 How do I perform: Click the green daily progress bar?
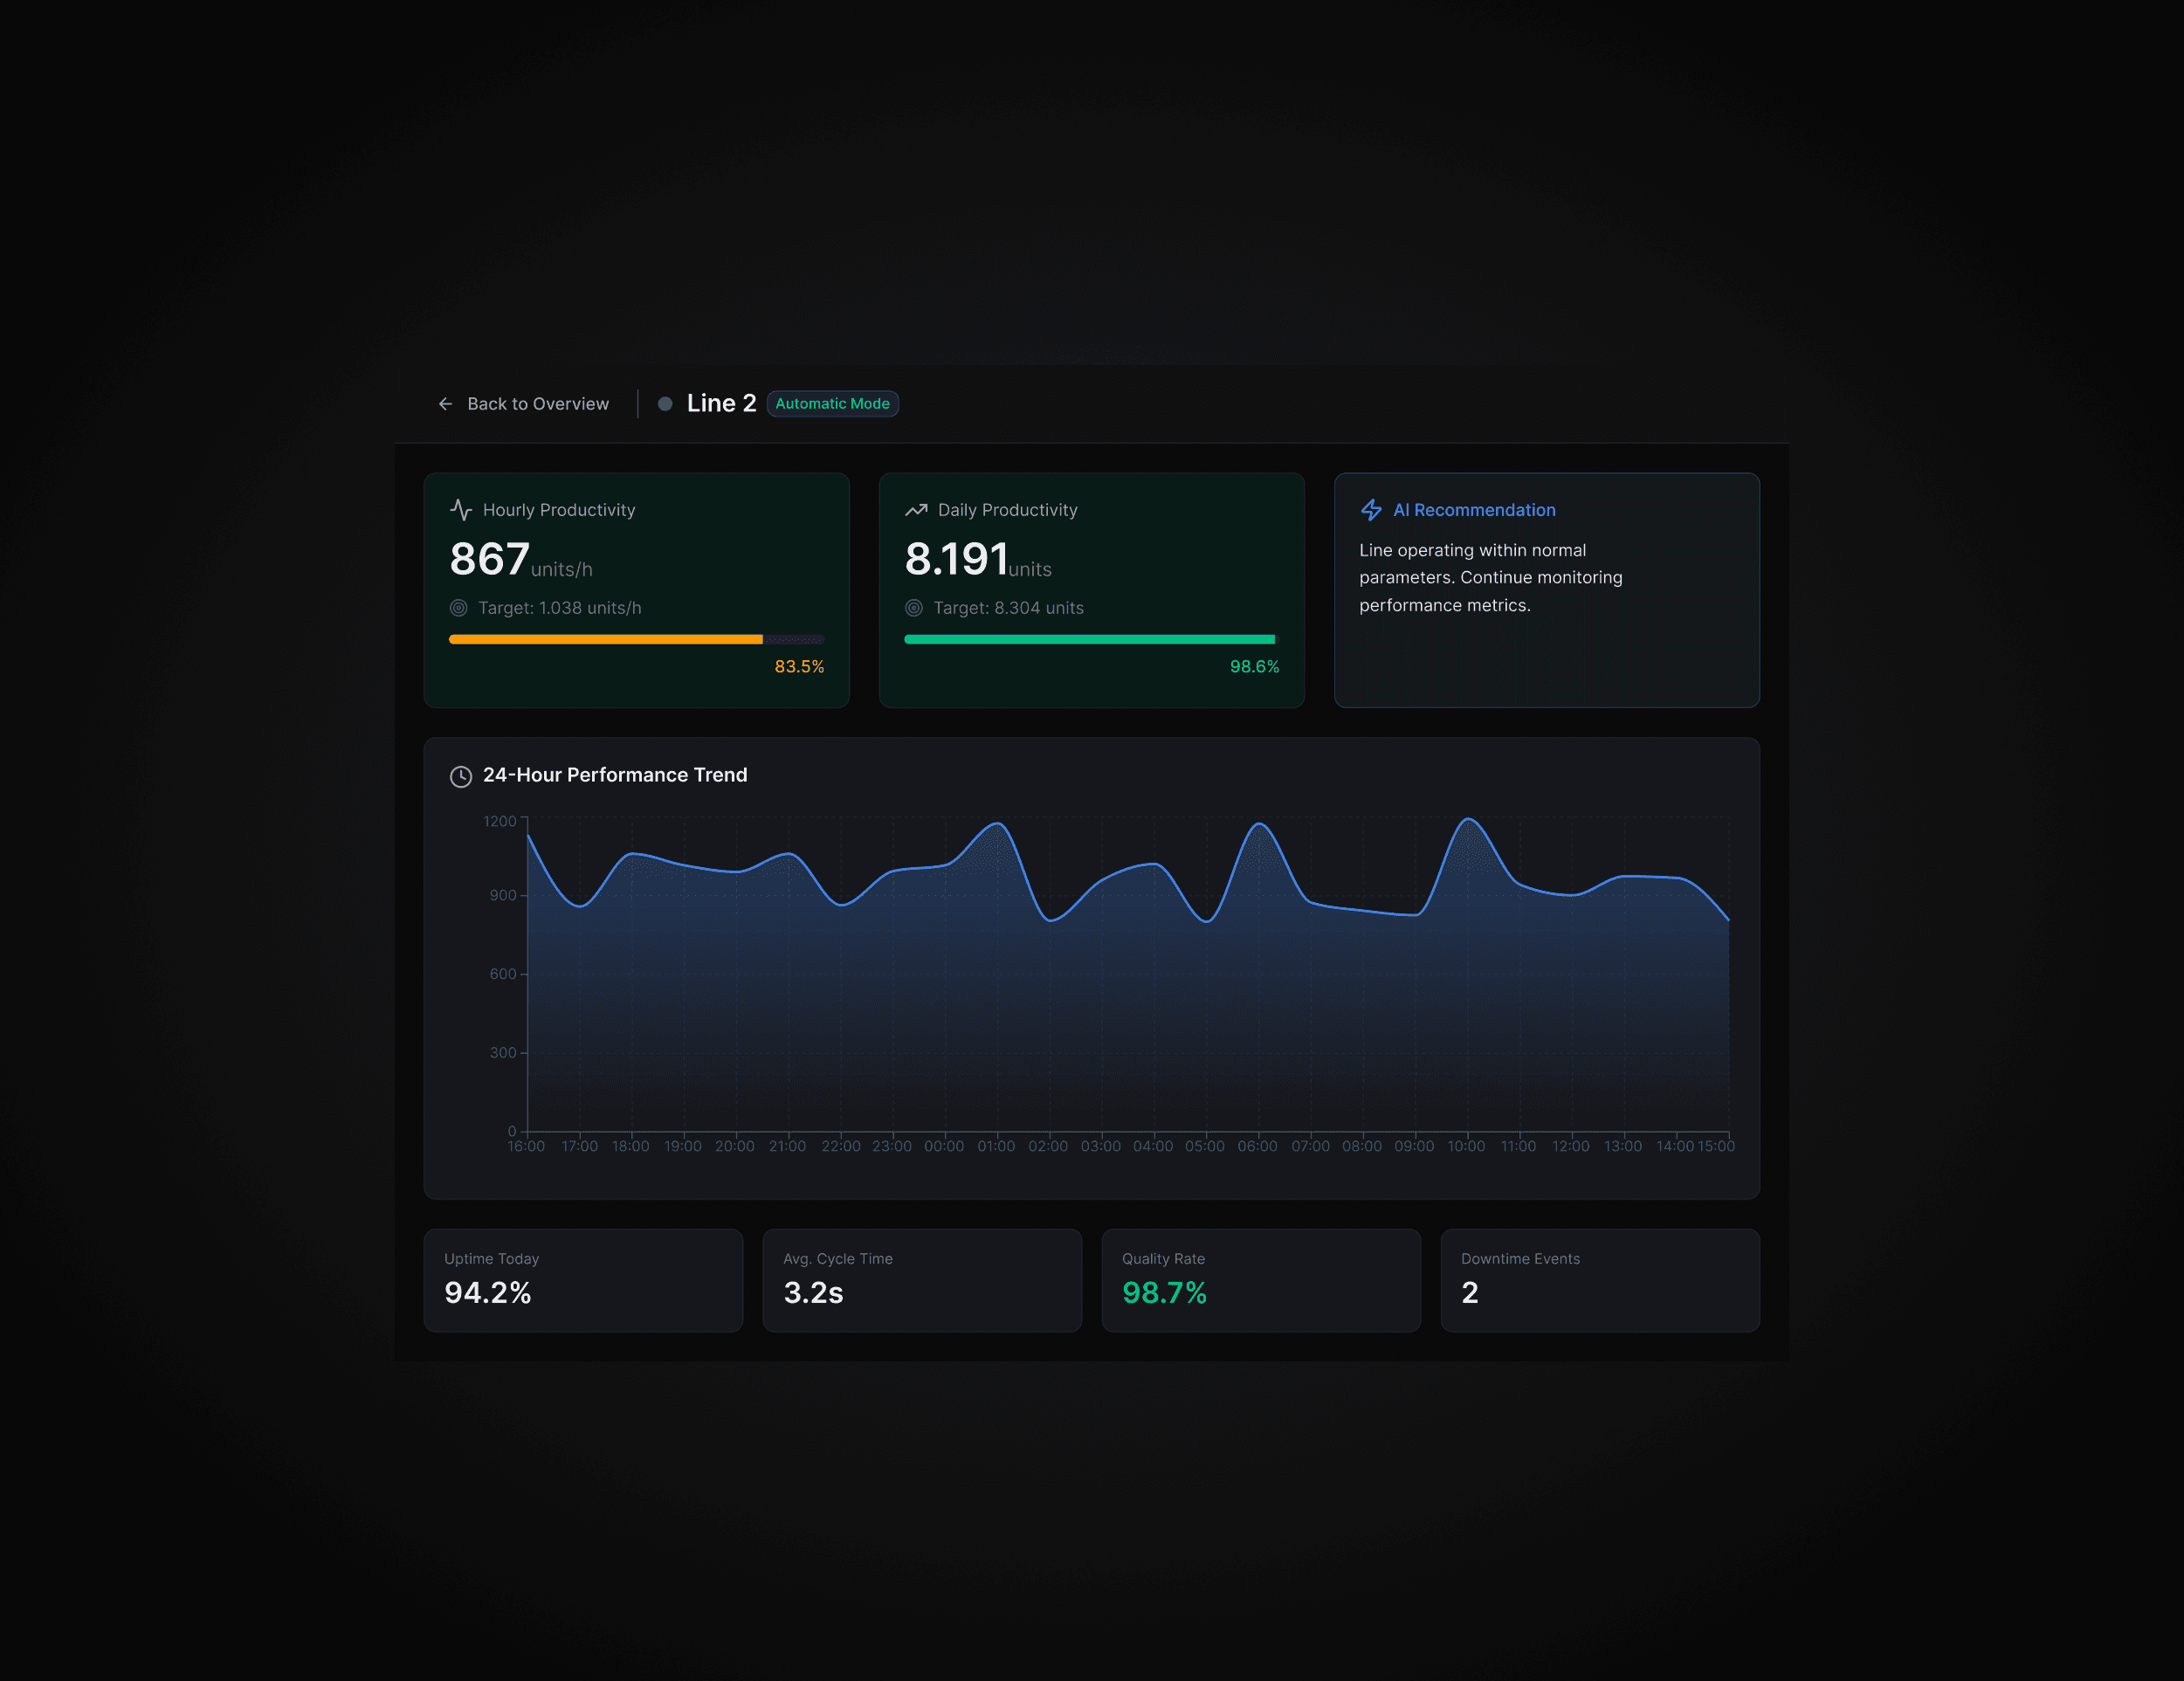1088,639
